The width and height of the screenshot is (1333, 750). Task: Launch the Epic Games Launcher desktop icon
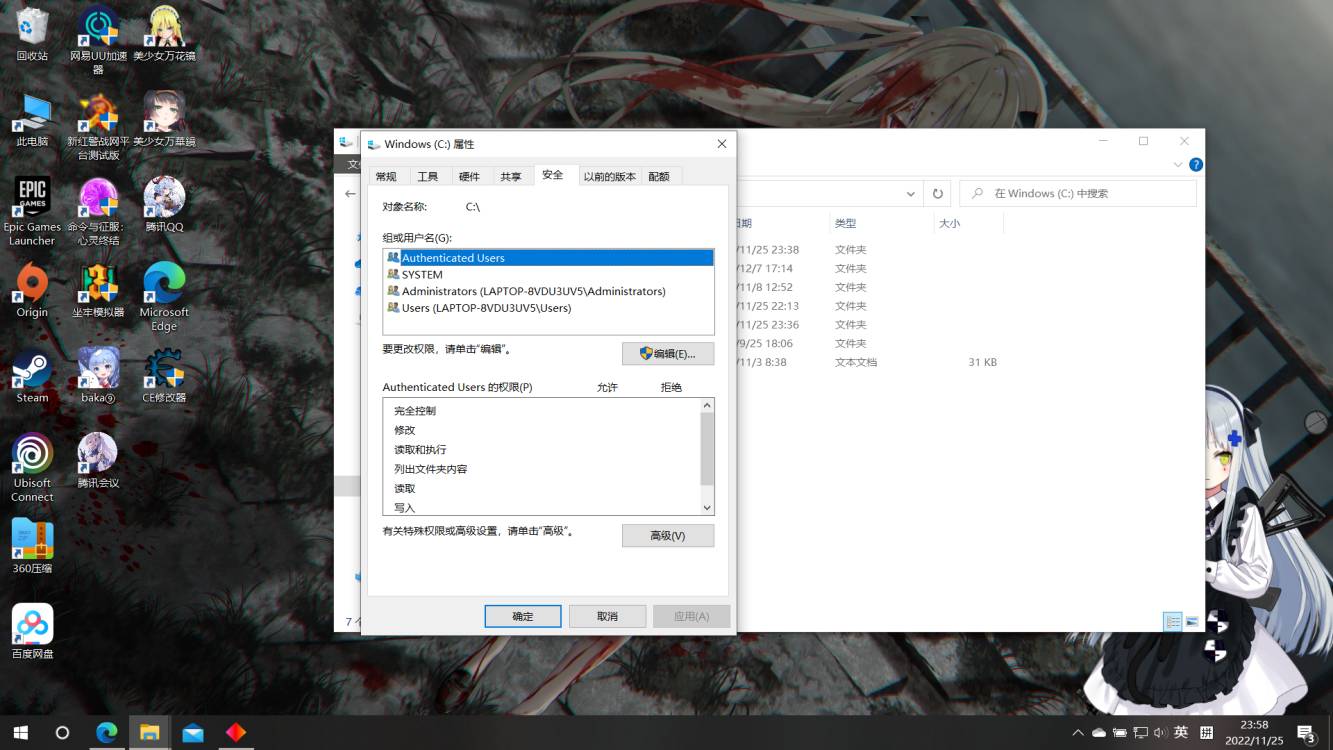point(32,212)
